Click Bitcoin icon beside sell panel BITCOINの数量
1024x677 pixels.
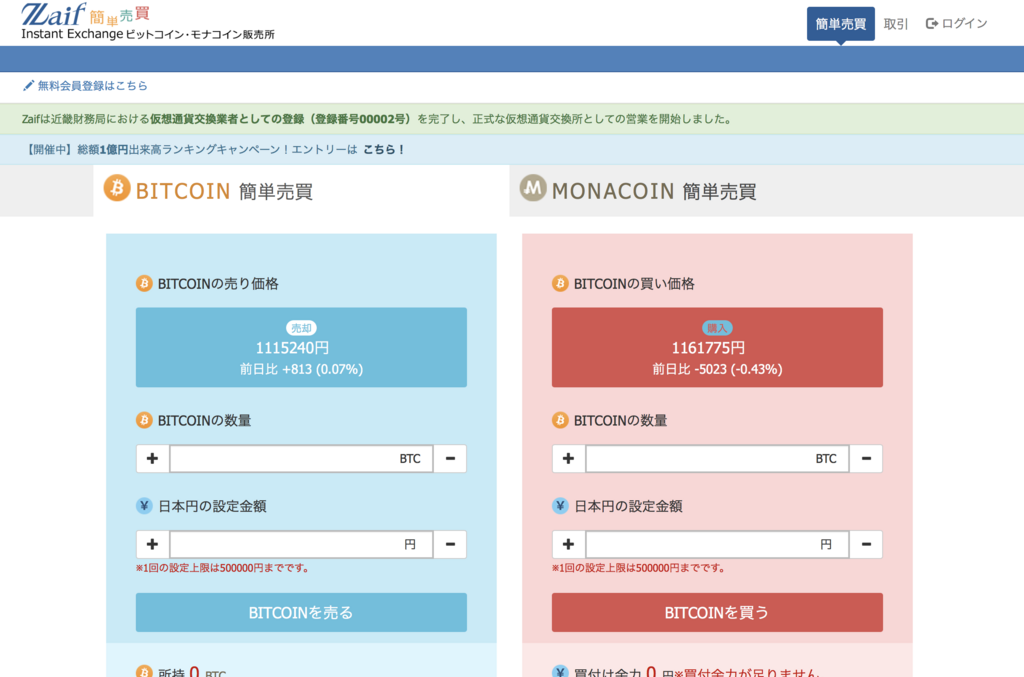(x=144, y=420)
